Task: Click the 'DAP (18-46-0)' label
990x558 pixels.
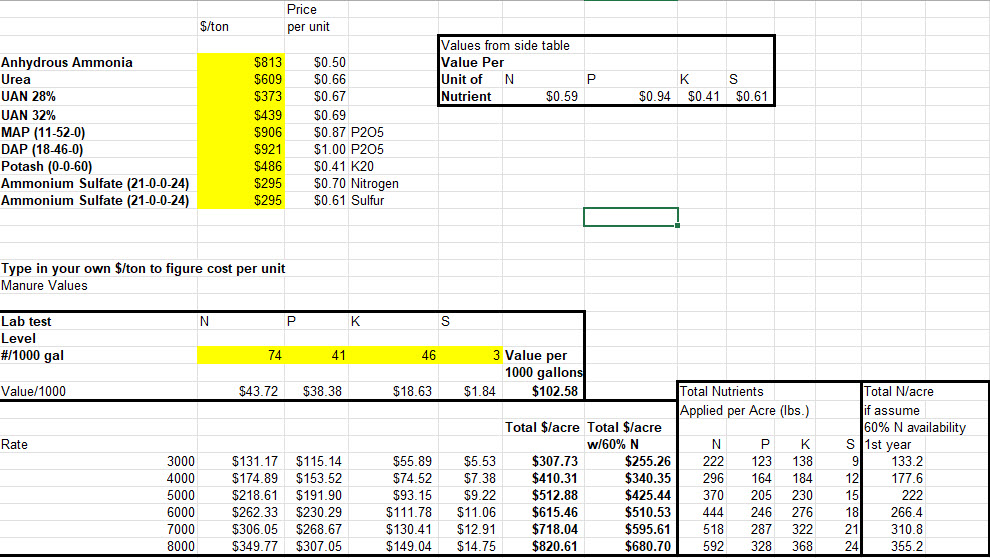Action: point(42,149)
